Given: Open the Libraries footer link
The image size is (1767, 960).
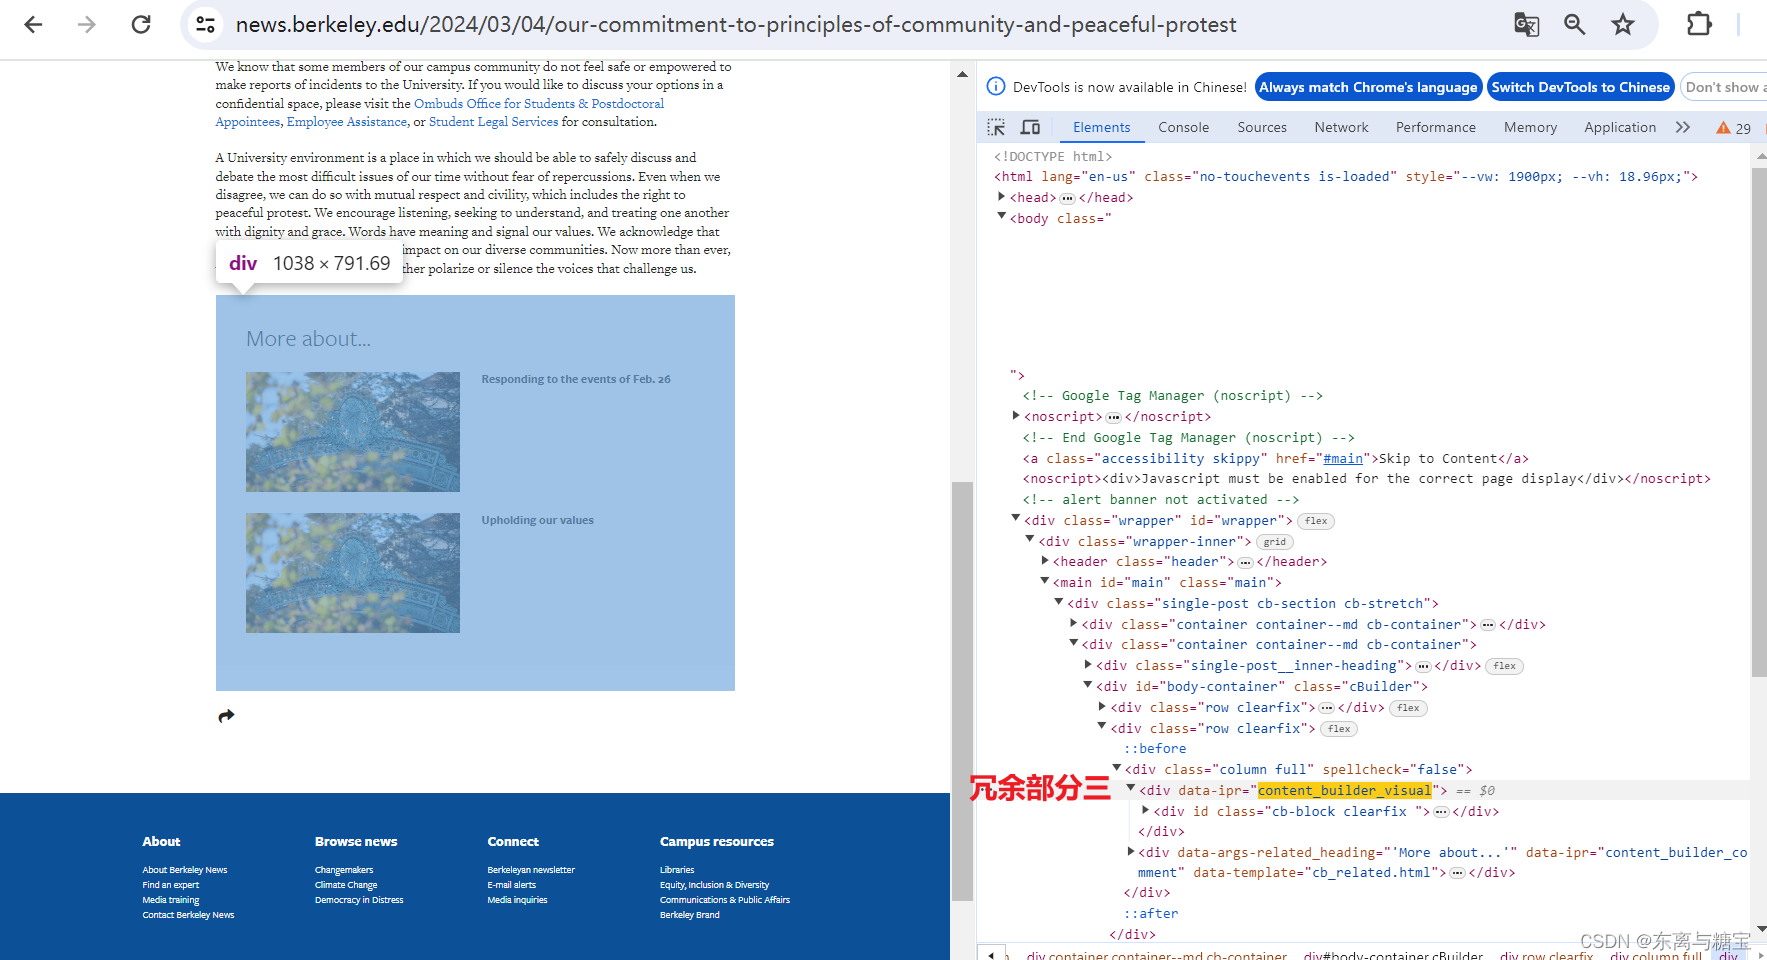Looking at the screenshot, I should [677, 870].
